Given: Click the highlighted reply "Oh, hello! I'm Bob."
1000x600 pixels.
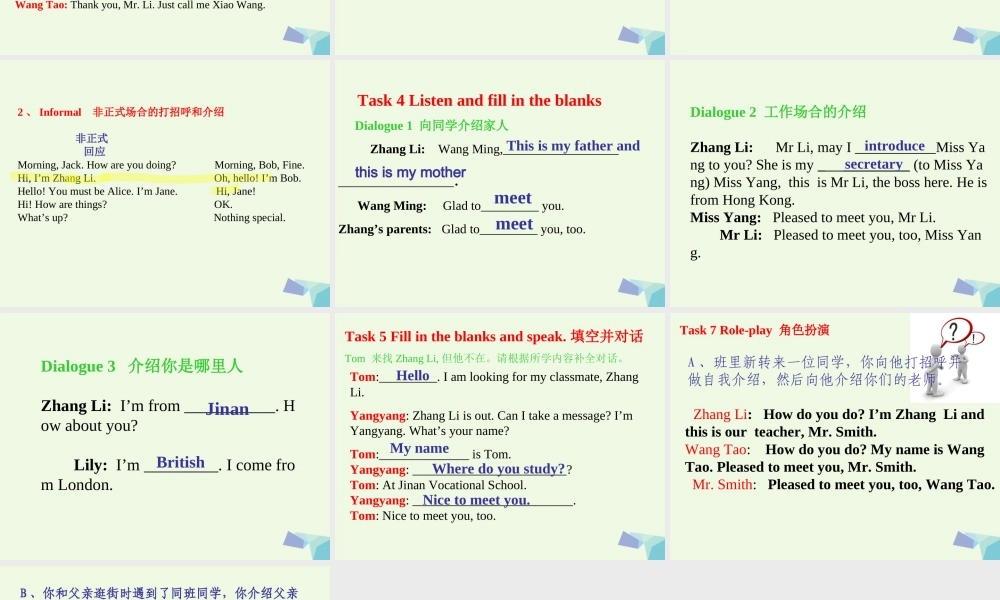Looking at the screenshot, I should click(258, 178).
